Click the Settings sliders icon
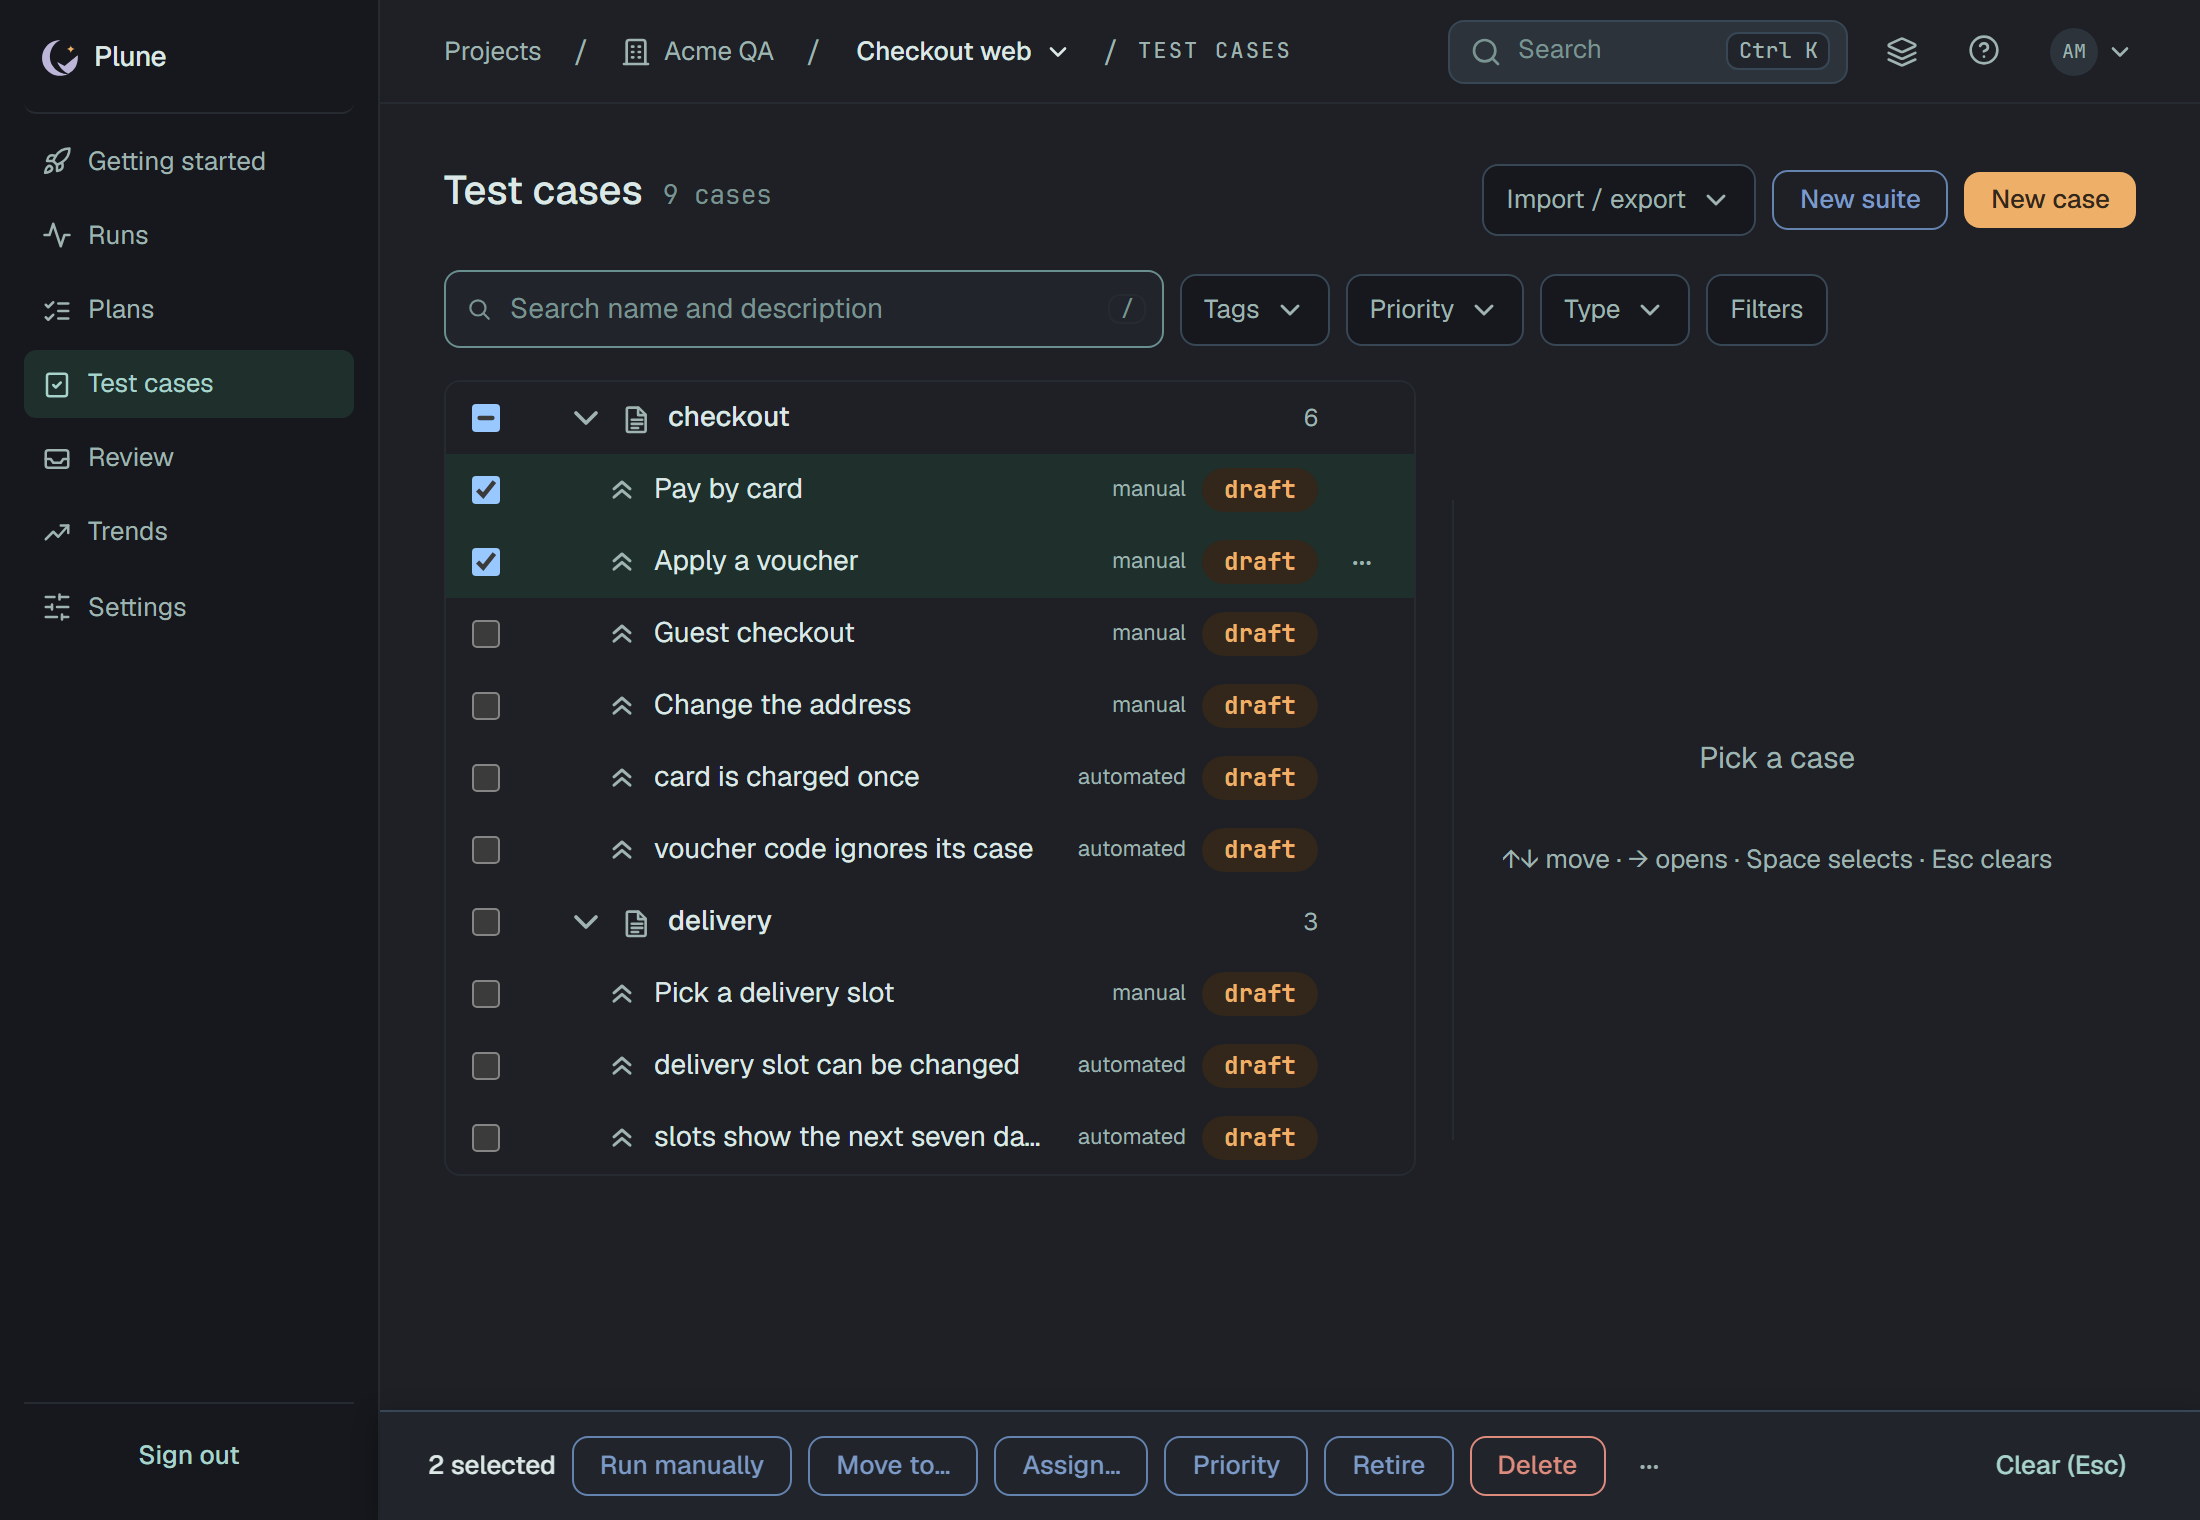Viewport: 2200px width, 1520px height. [57, 607]
